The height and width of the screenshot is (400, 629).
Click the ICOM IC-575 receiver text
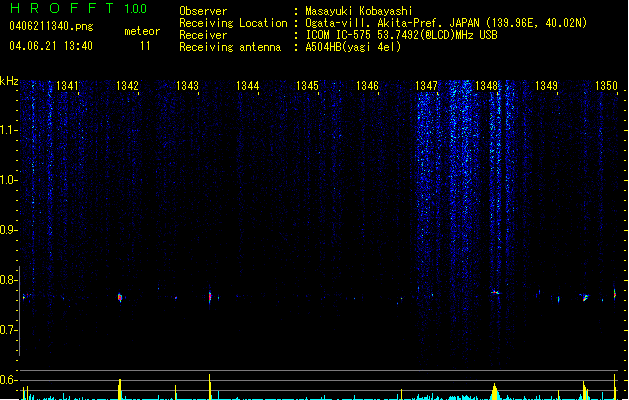[401, 35]
